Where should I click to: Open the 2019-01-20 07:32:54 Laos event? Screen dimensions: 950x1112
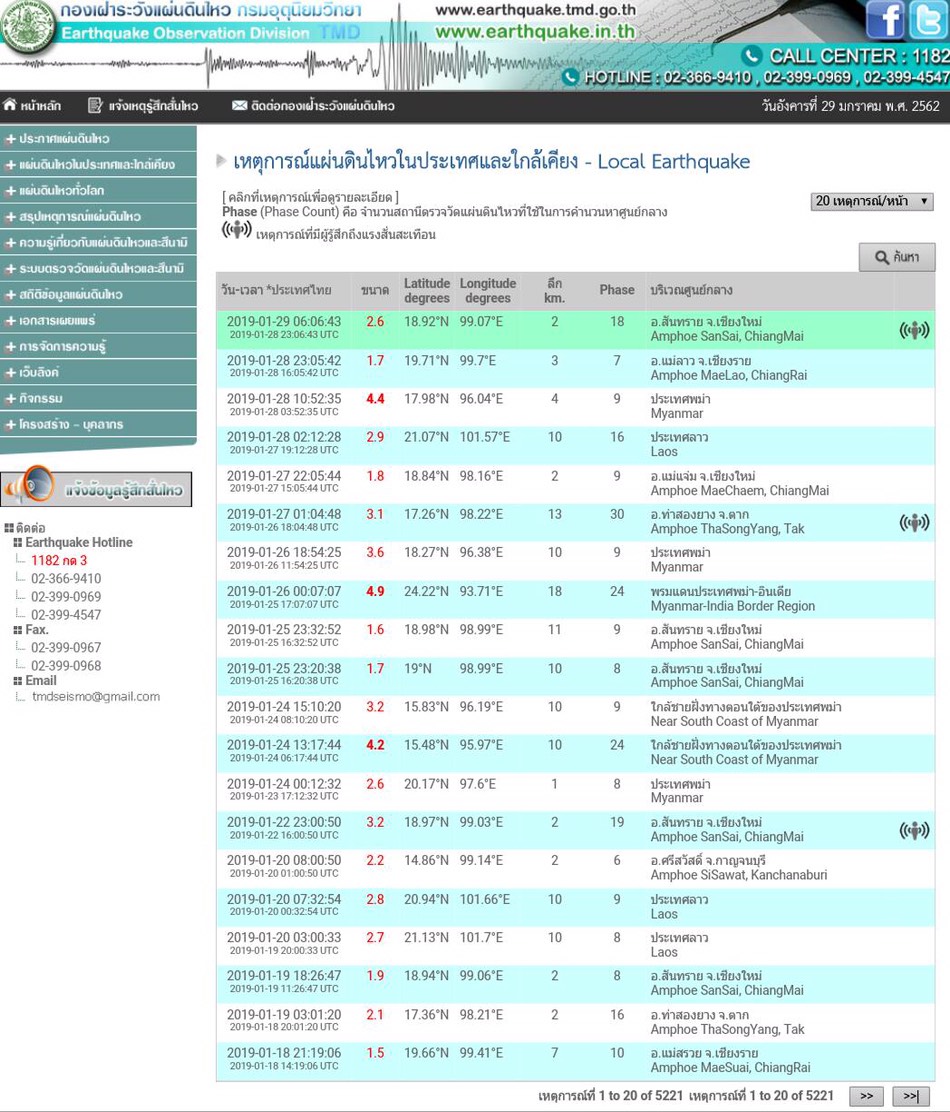click(575, 906)
